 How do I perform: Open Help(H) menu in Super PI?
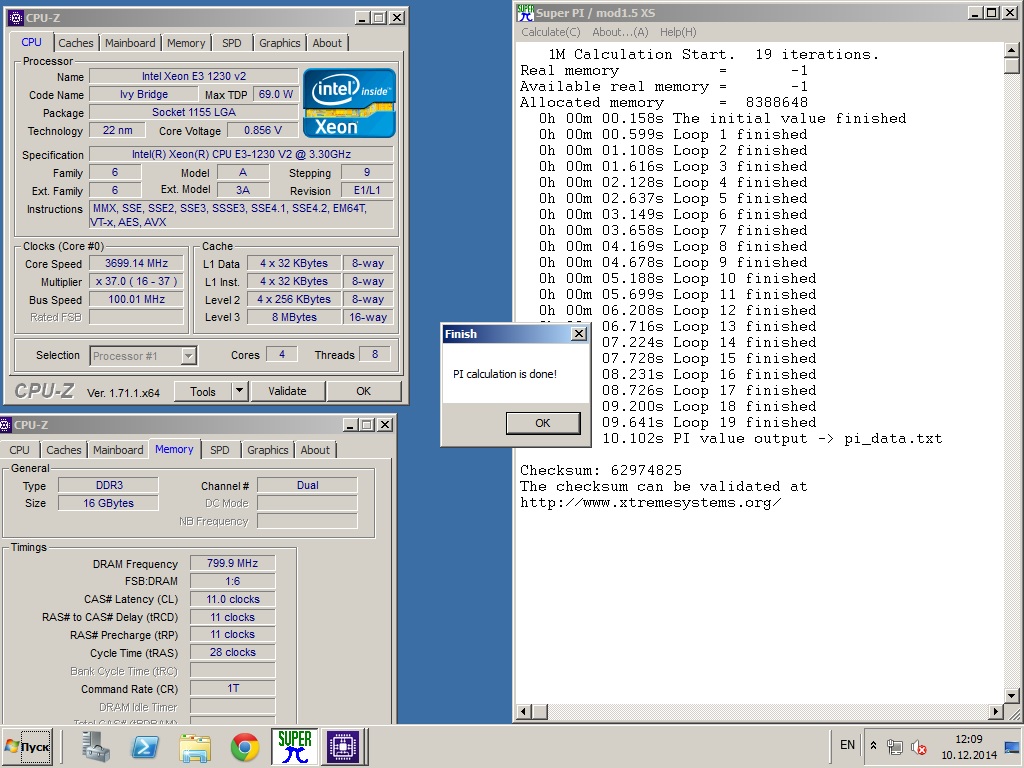[678, 32]
